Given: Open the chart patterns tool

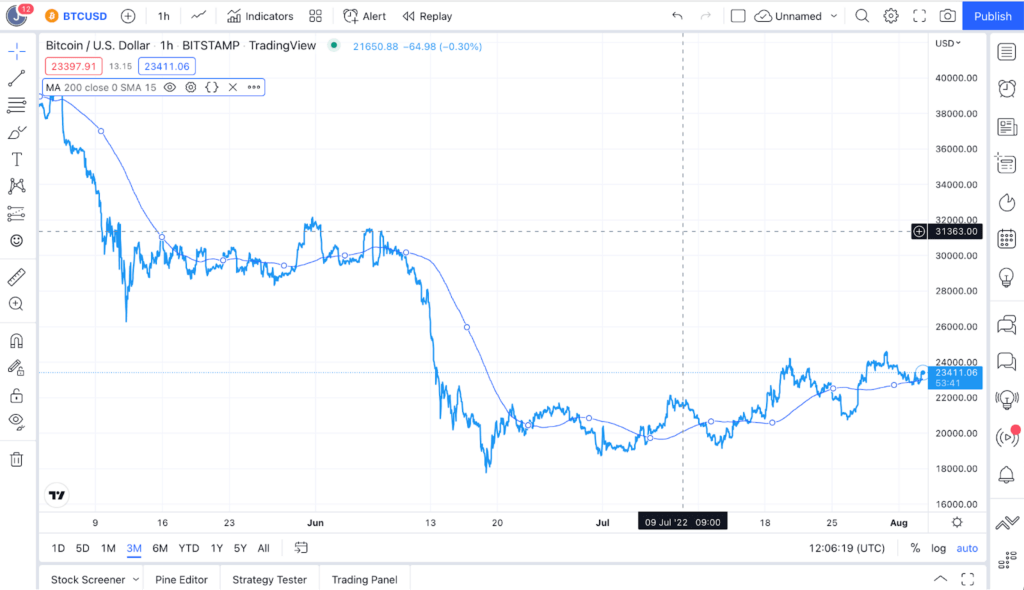Looking at the screenshot, I should (17, 186).
